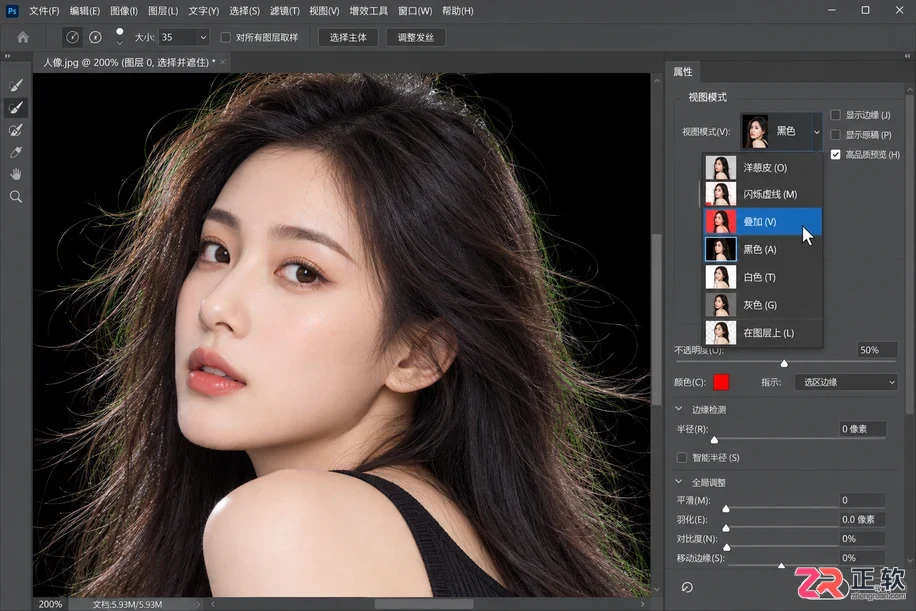Click the 选择主体 button
The image size is (916, 611).
pos(348,37)
